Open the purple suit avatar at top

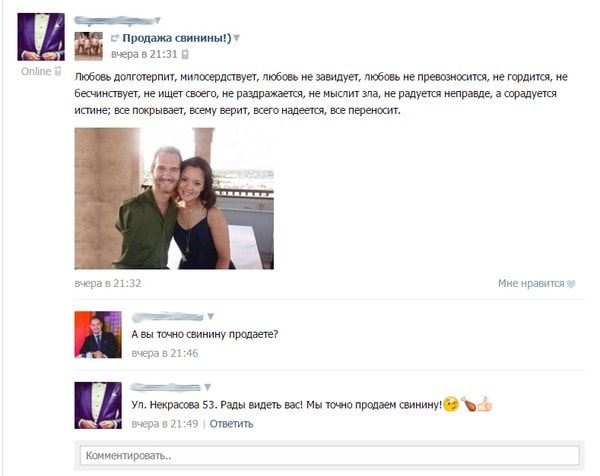click(41, 37)
